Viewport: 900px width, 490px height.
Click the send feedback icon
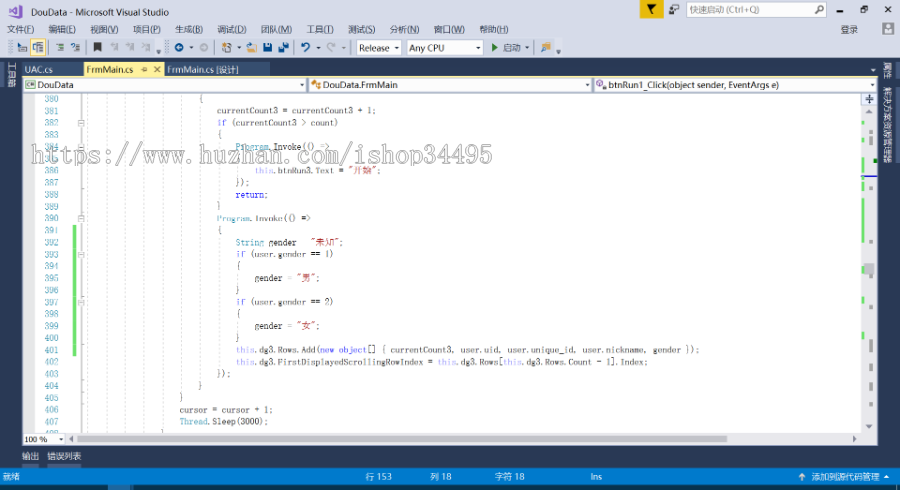tap(674, 9)
